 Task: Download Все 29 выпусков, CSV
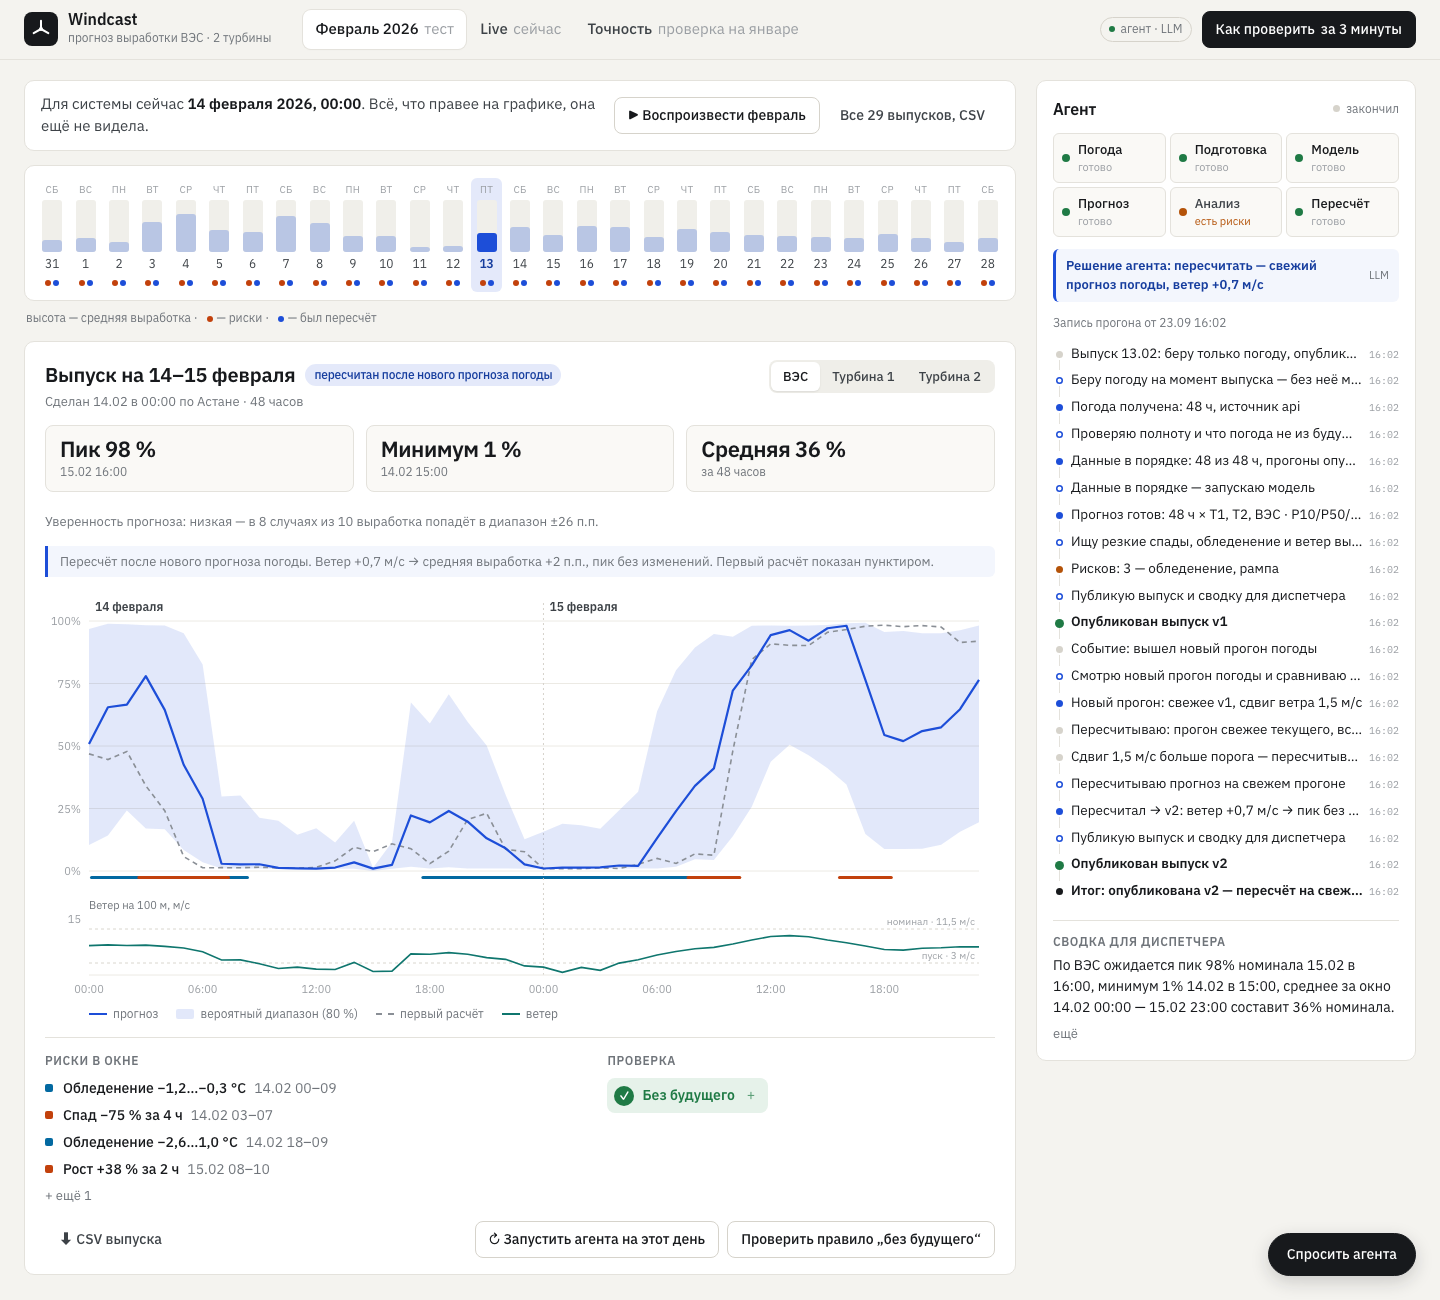click(x=912, y=116)
